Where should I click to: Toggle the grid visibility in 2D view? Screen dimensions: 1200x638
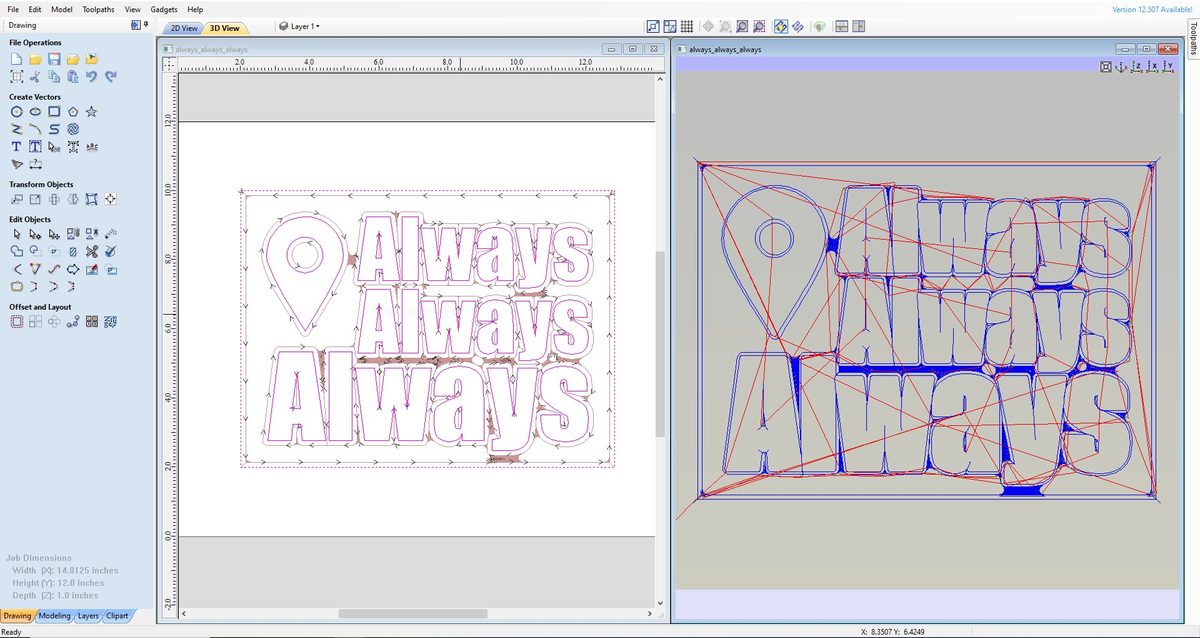[687, 27]
